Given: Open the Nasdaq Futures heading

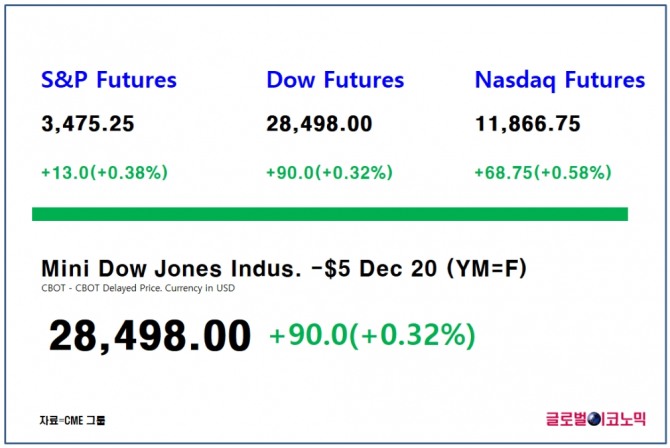Looking at the screenshot, I should [x=560, y=80].
